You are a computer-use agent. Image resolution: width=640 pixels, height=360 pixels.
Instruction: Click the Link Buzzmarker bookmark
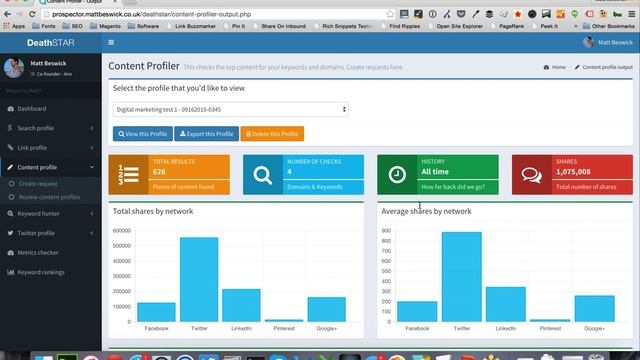[x=191, y=26]
